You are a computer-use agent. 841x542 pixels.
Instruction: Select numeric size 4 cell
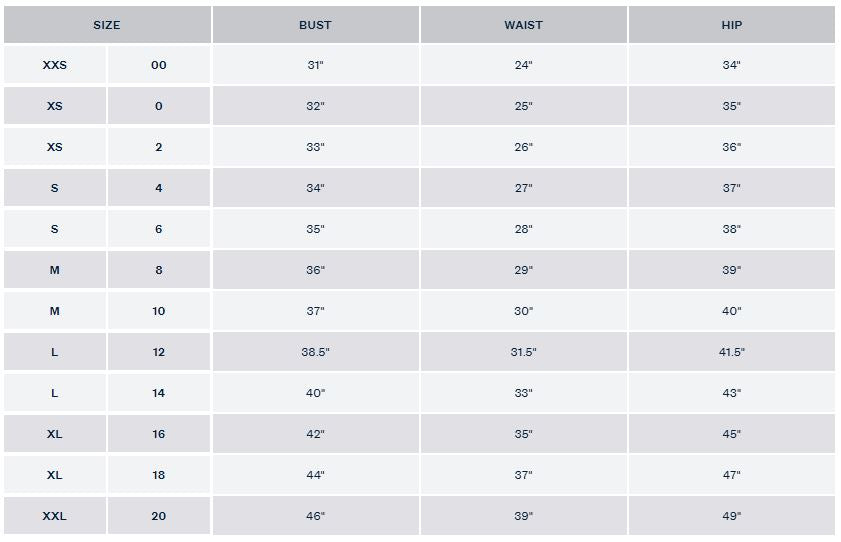click(159, 188)
